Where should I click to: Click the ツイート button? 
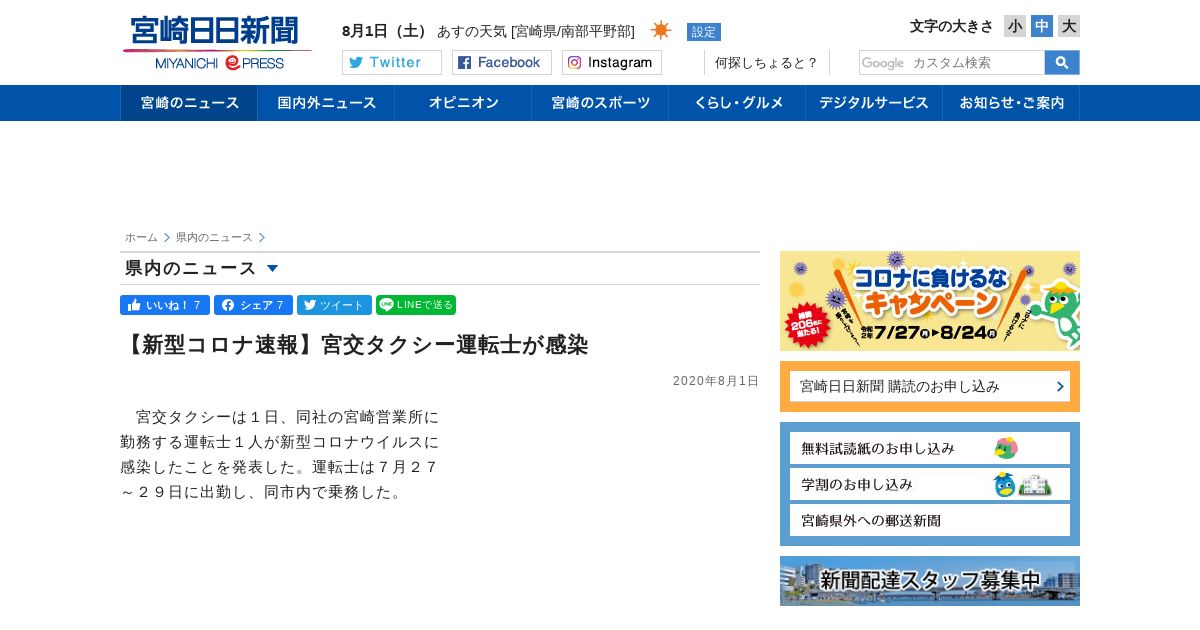334,305
